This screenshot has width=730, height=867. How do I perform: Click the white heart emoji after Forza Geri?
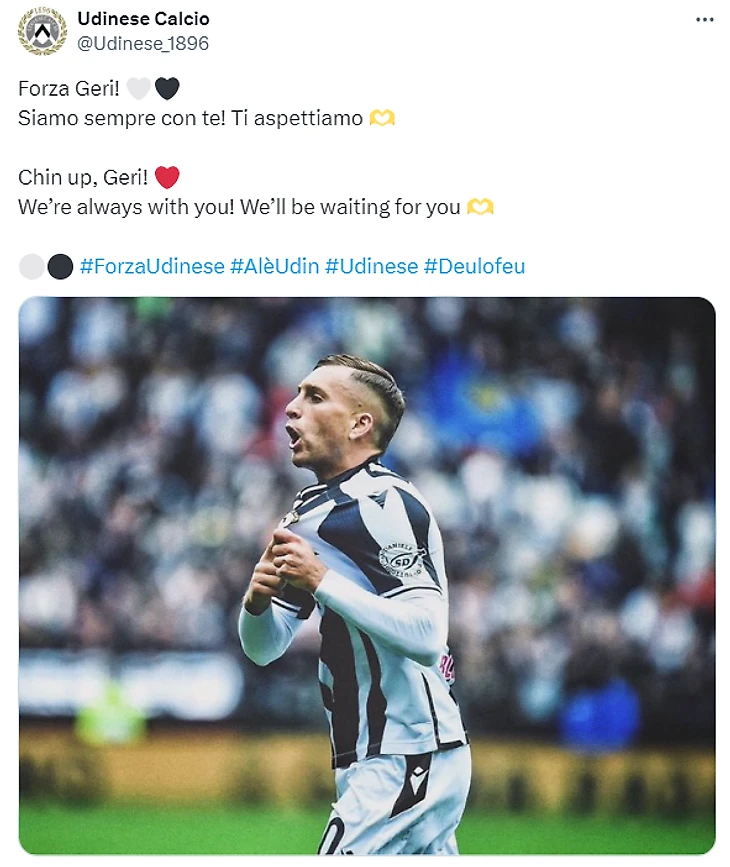(x=139, y=89)
